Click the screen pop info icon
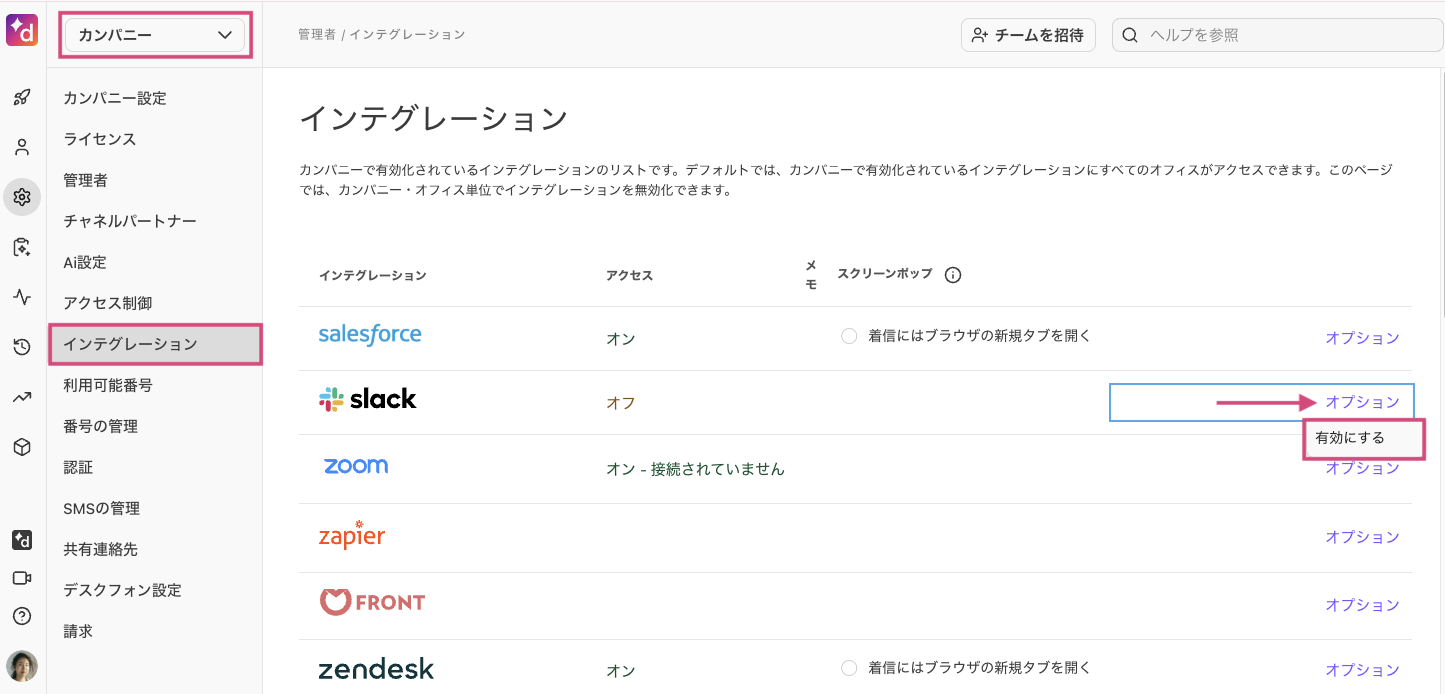This screenshot has height=694, width=1445. point(953,275)
